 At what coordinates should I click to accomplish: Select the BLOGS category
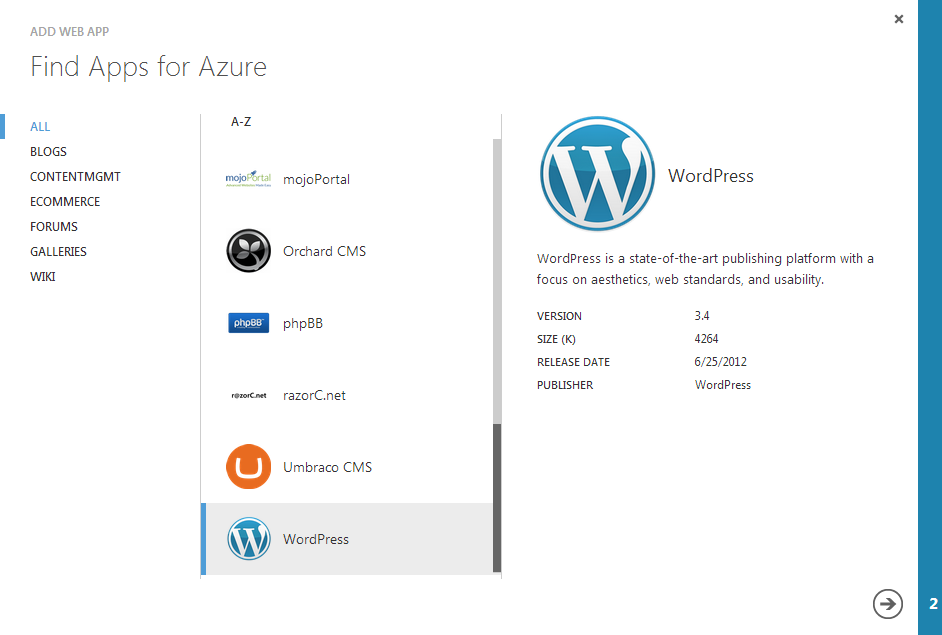49,151
